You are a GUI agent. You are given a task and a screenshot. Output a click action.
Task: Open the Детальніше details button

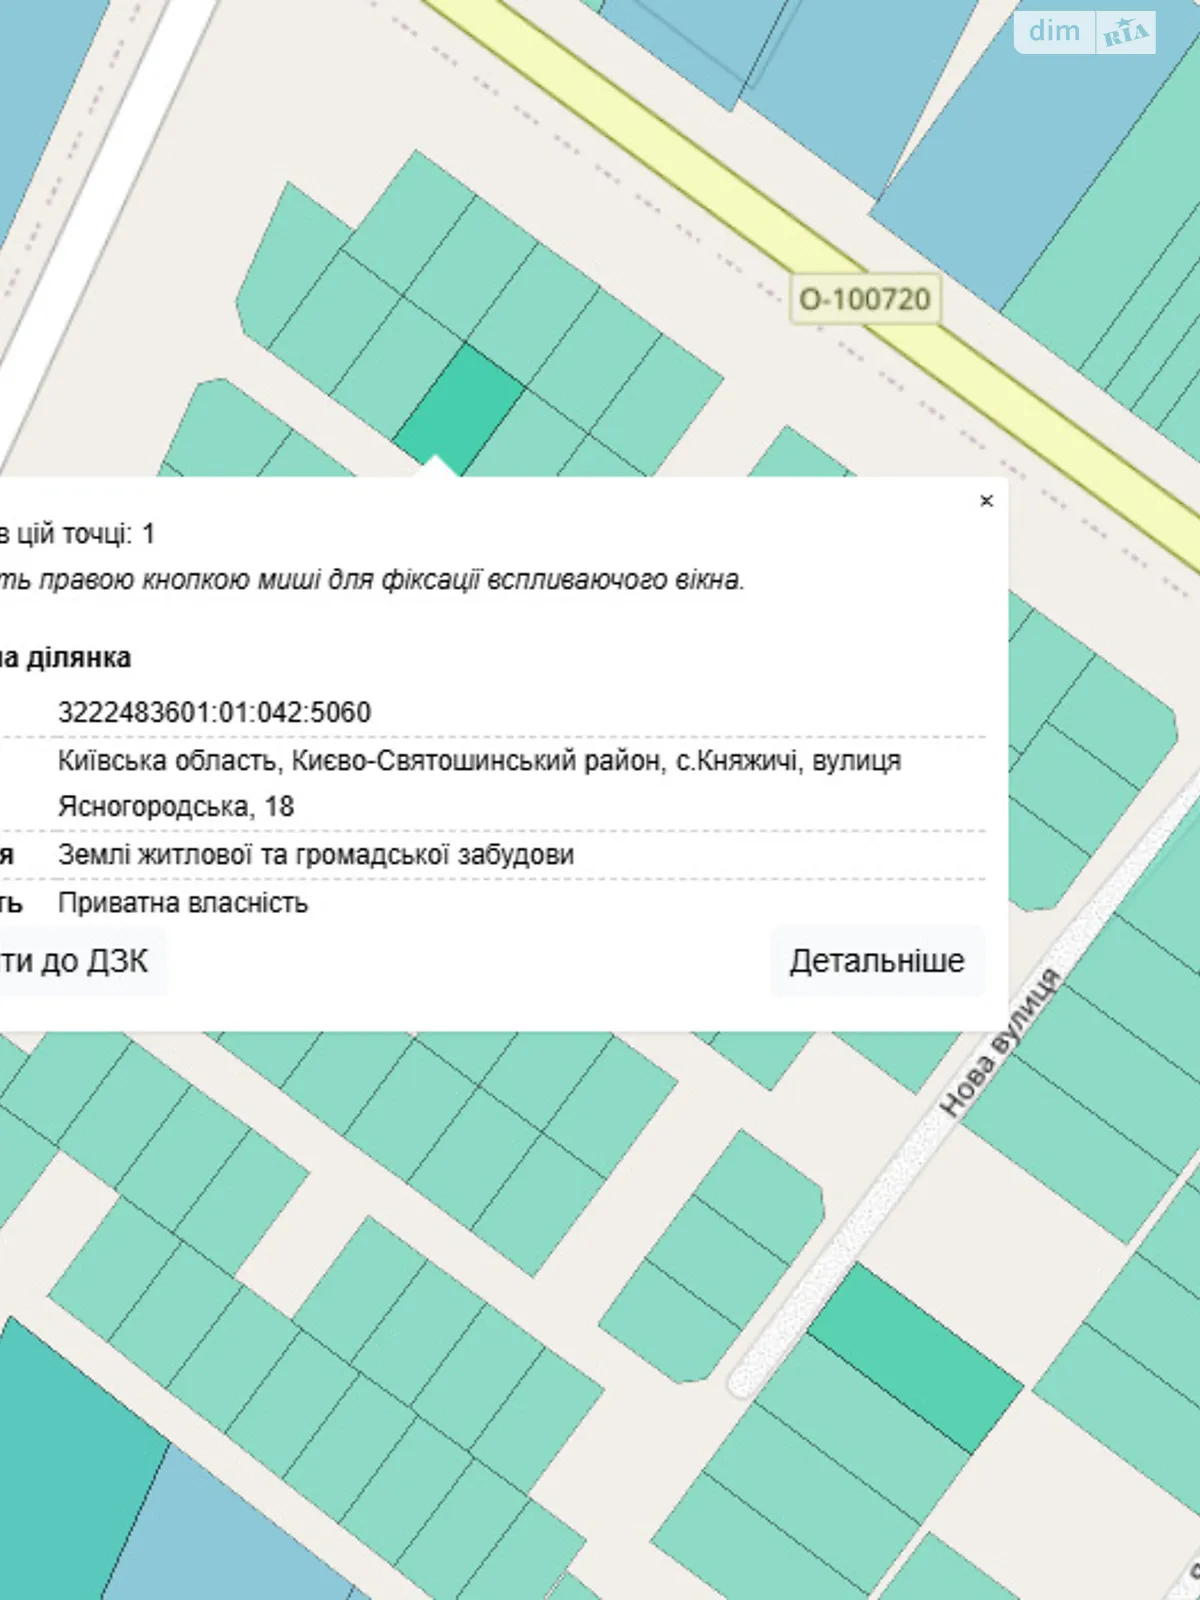click(x=876, y=961)
